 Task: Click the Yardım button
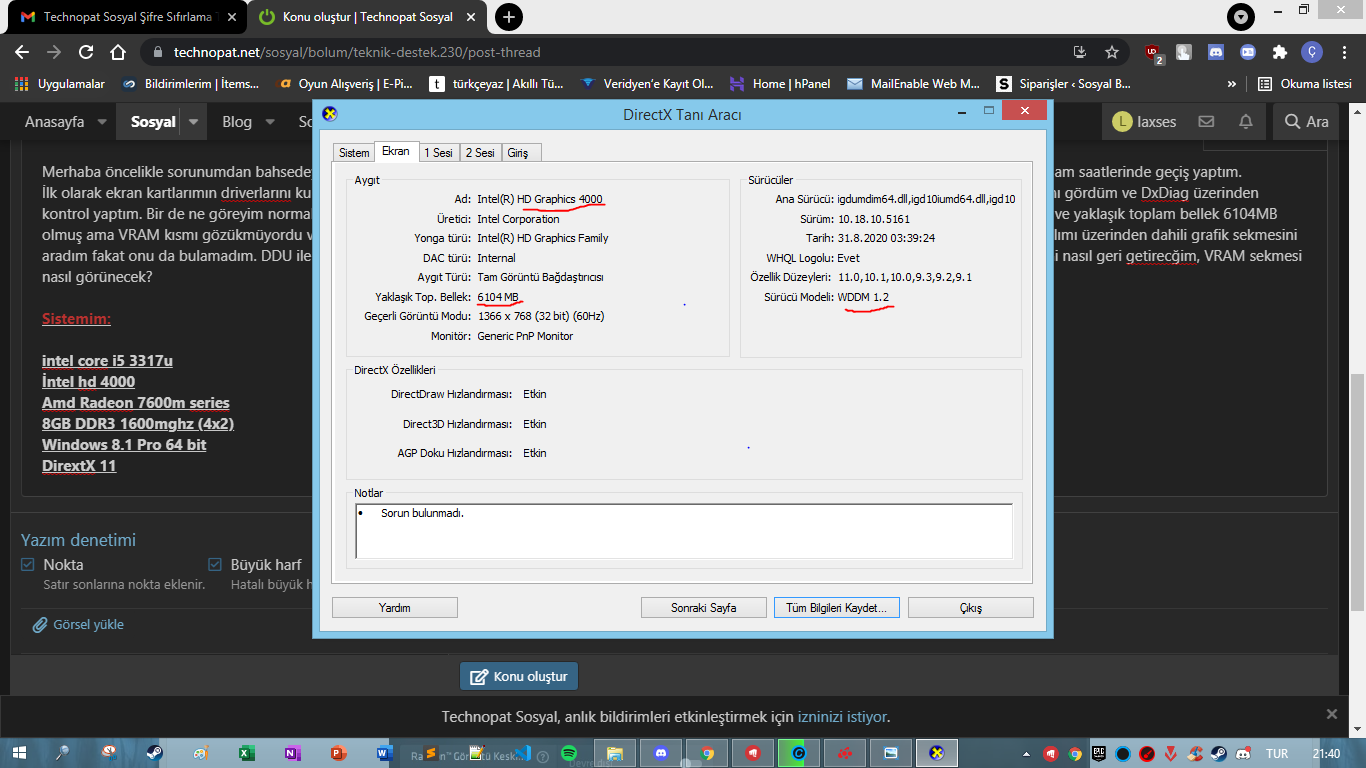tap(395, 608)
